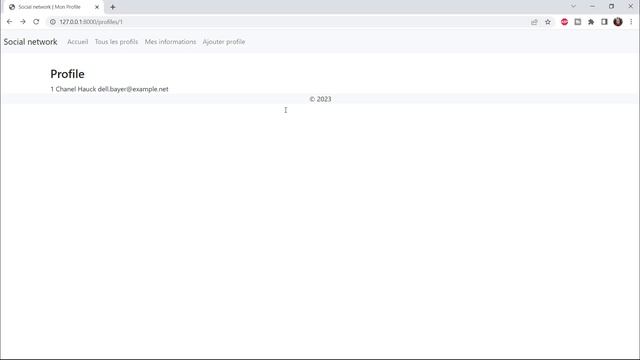Viewport: 640px width, 360px height.
Task: Close the browser window
Action: [x=630, y=6]
